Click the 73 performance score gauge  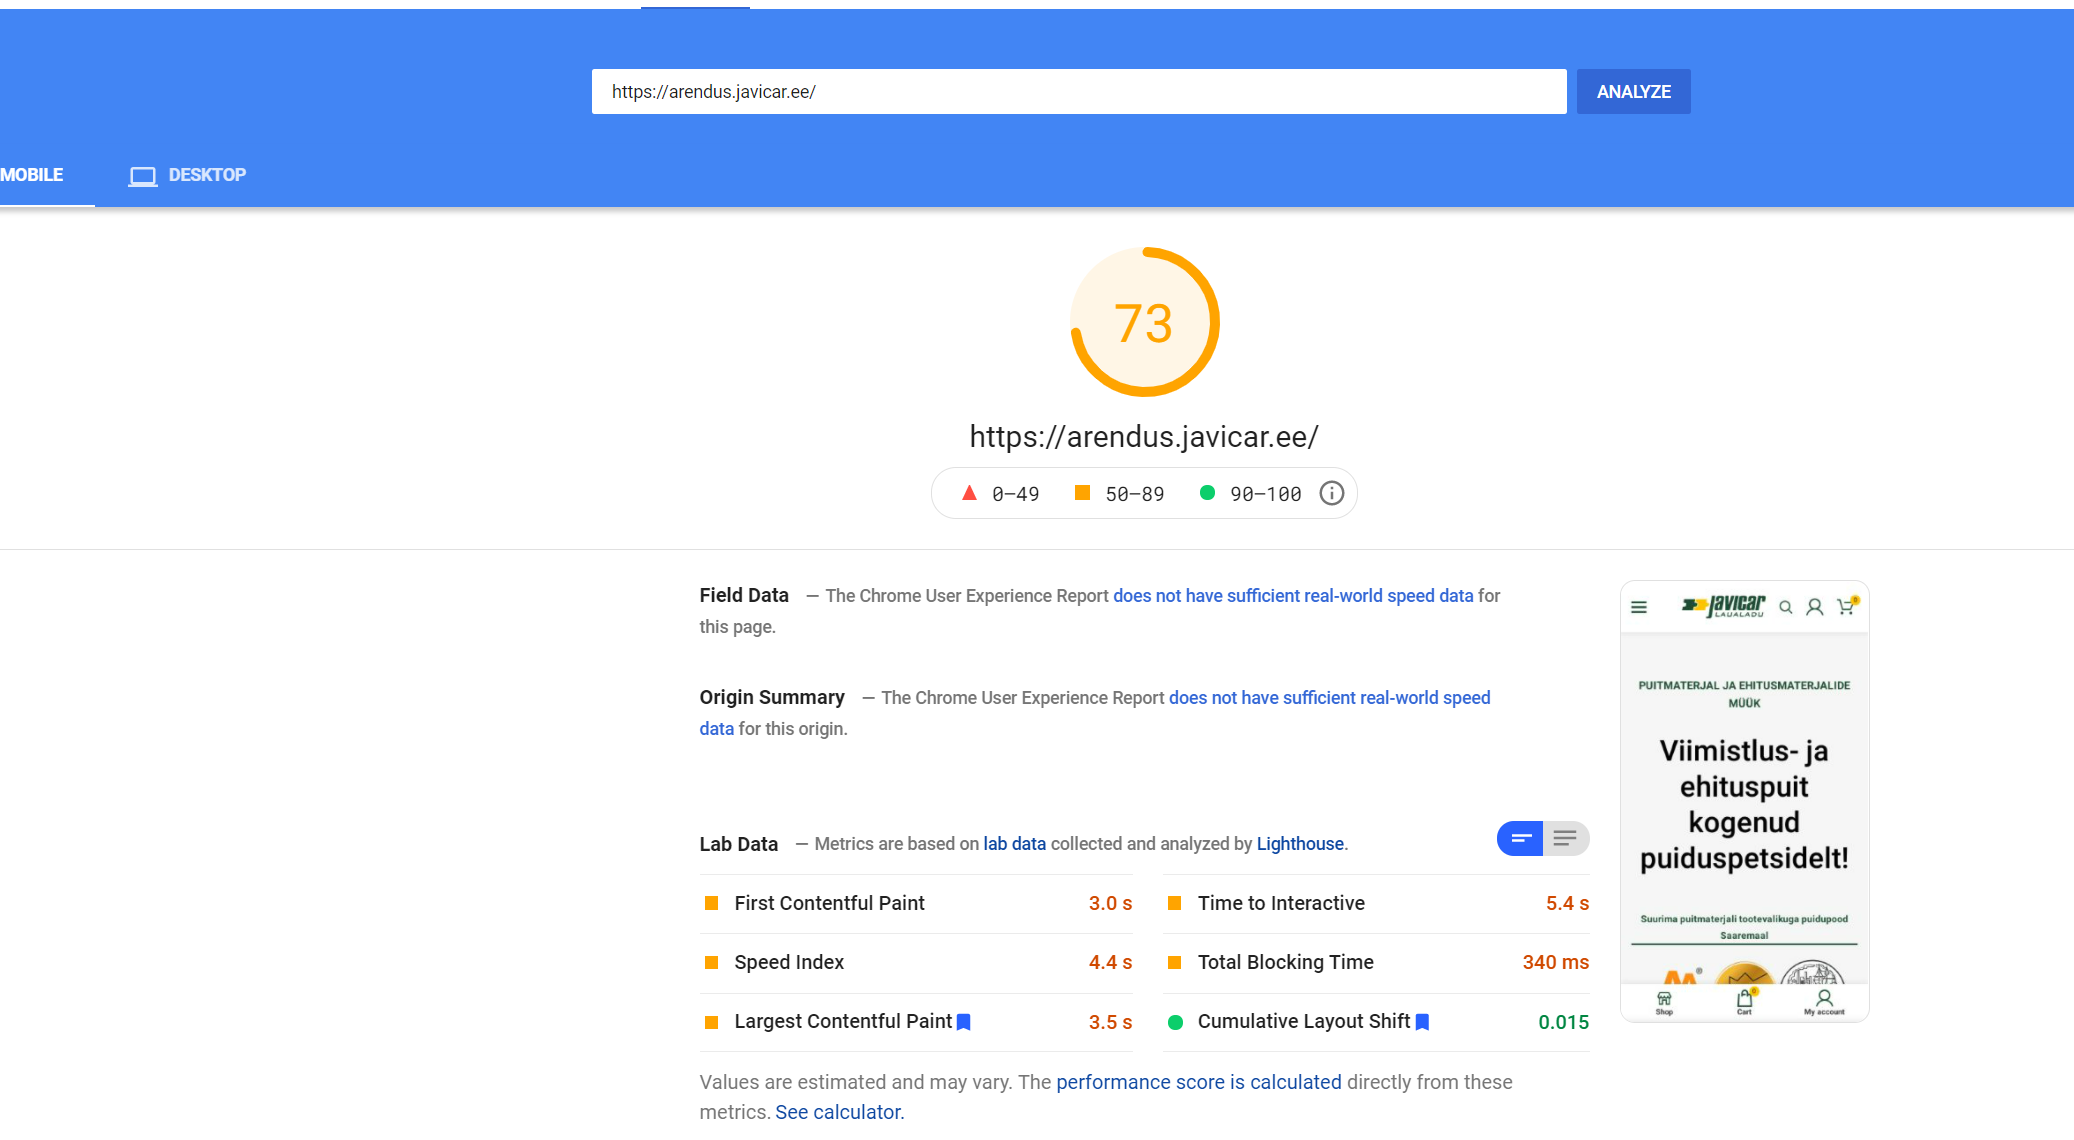(1144, 322)
